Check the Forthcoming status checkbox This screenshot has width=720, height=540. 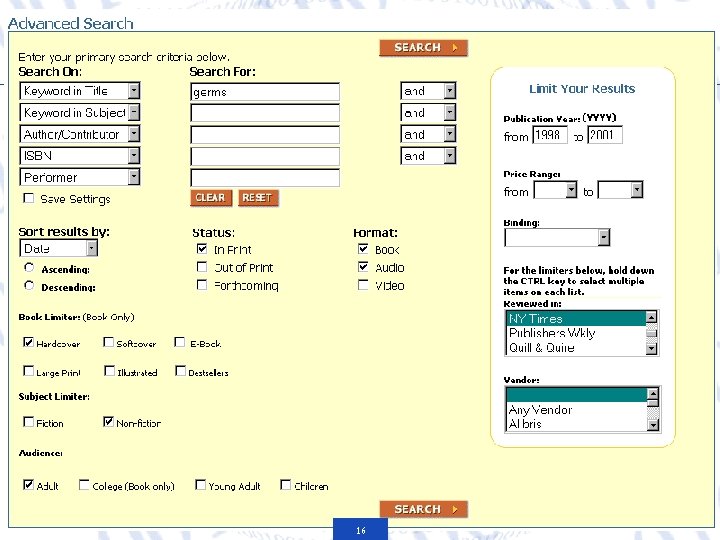[x=202, y=285]
